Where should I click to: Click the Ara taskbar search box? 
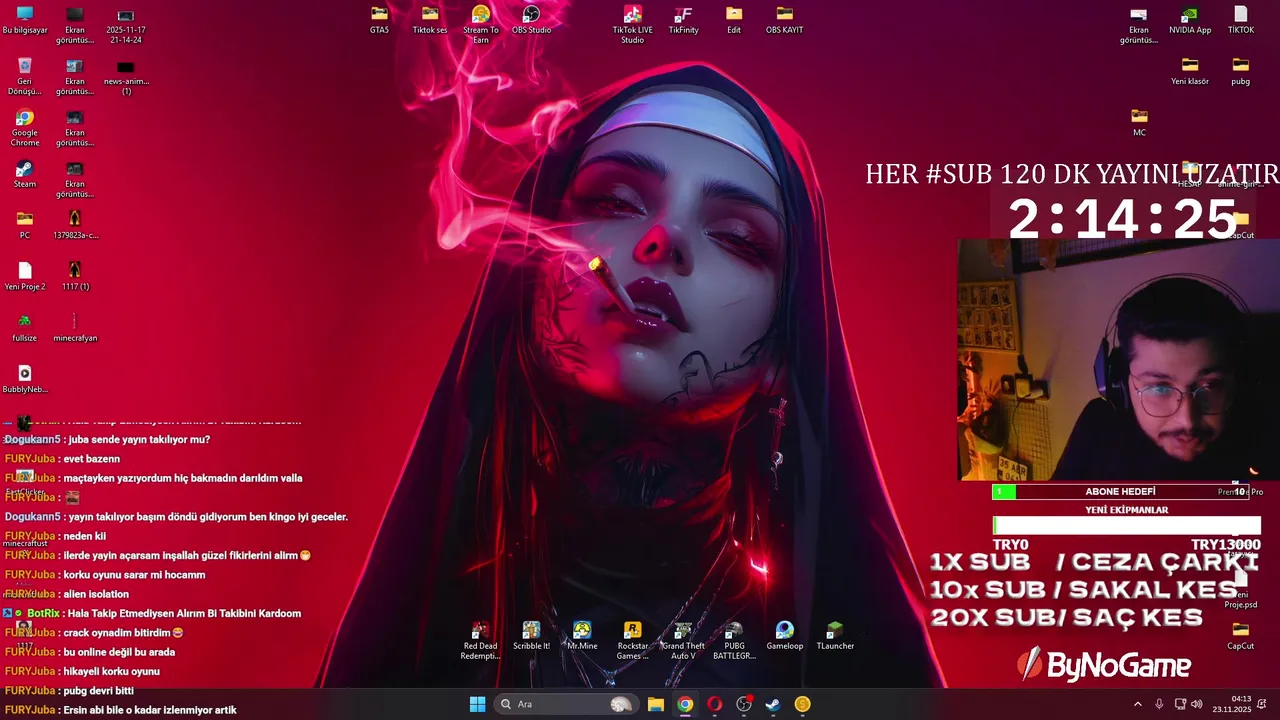pyautogui.click(x=565, y=704)
